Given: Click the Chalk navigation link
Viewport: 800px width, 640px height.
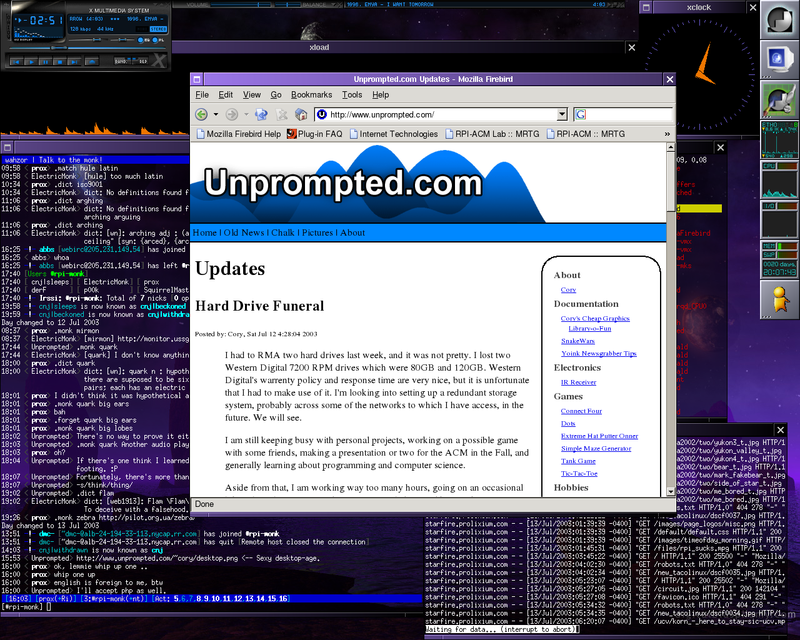Looking at the screenshot, I should [x=283, y=233].
